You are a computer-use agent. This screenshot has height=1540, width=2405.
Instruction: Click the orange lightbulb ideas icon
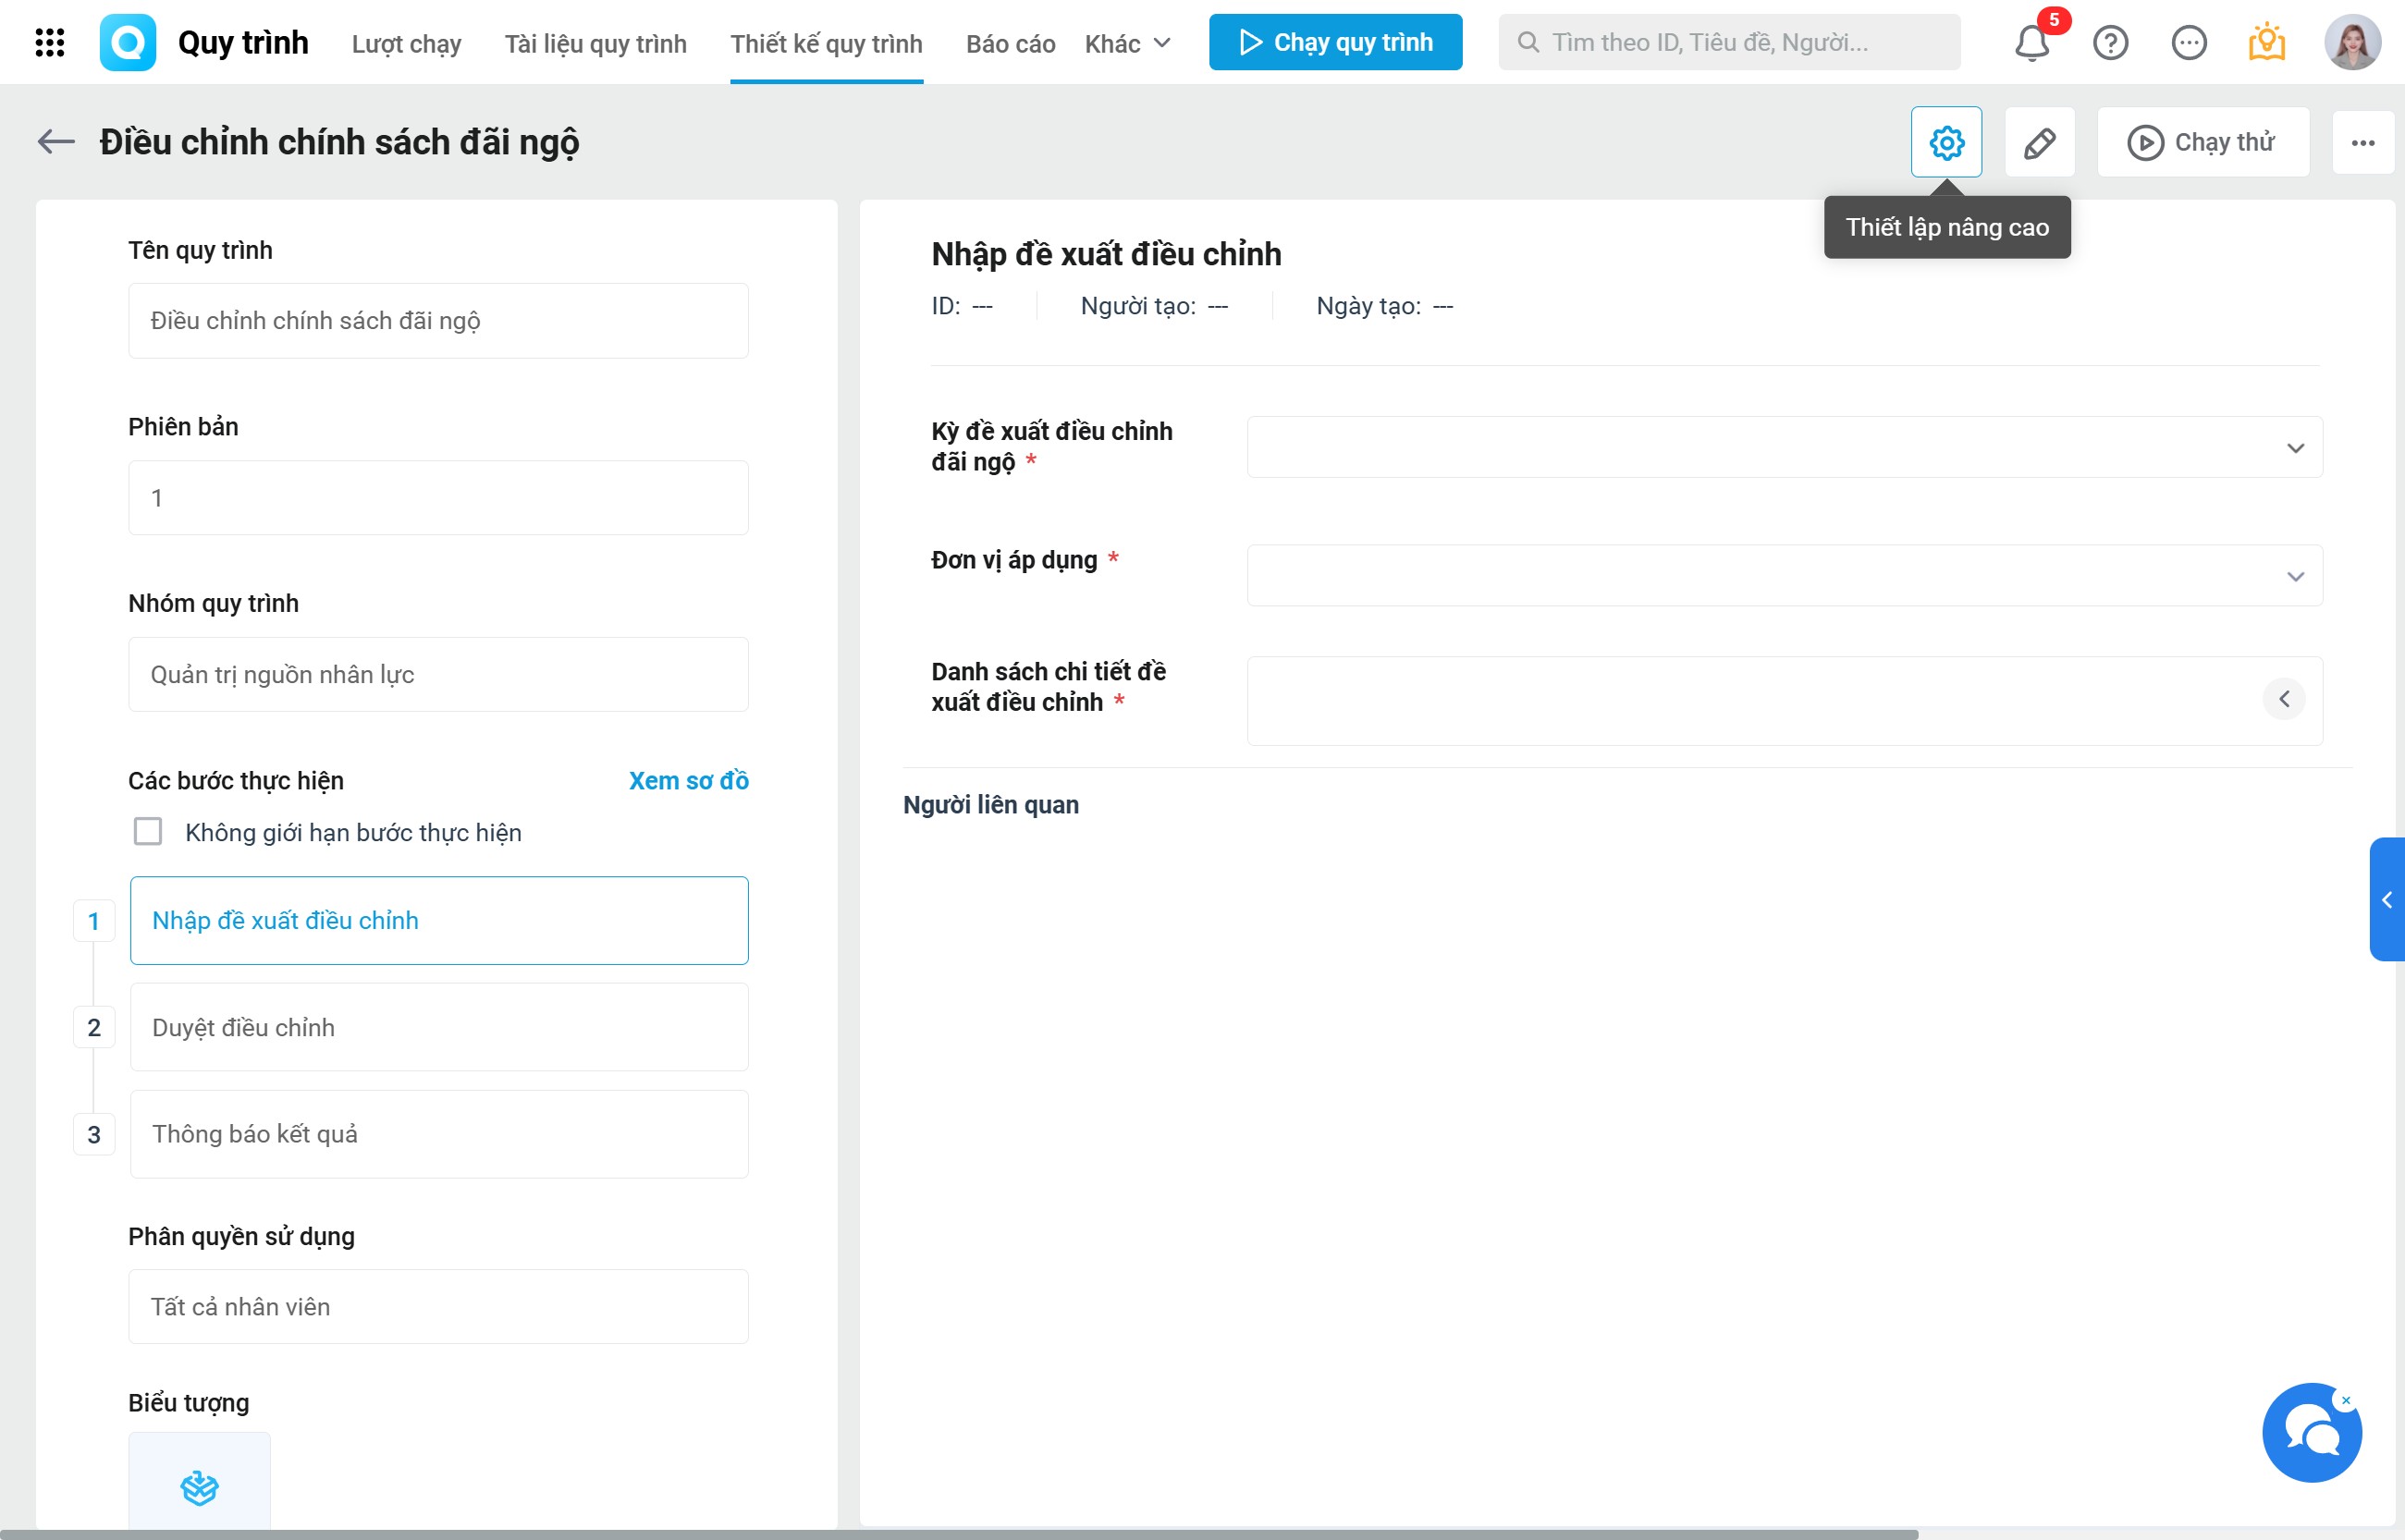[2267, 43]
